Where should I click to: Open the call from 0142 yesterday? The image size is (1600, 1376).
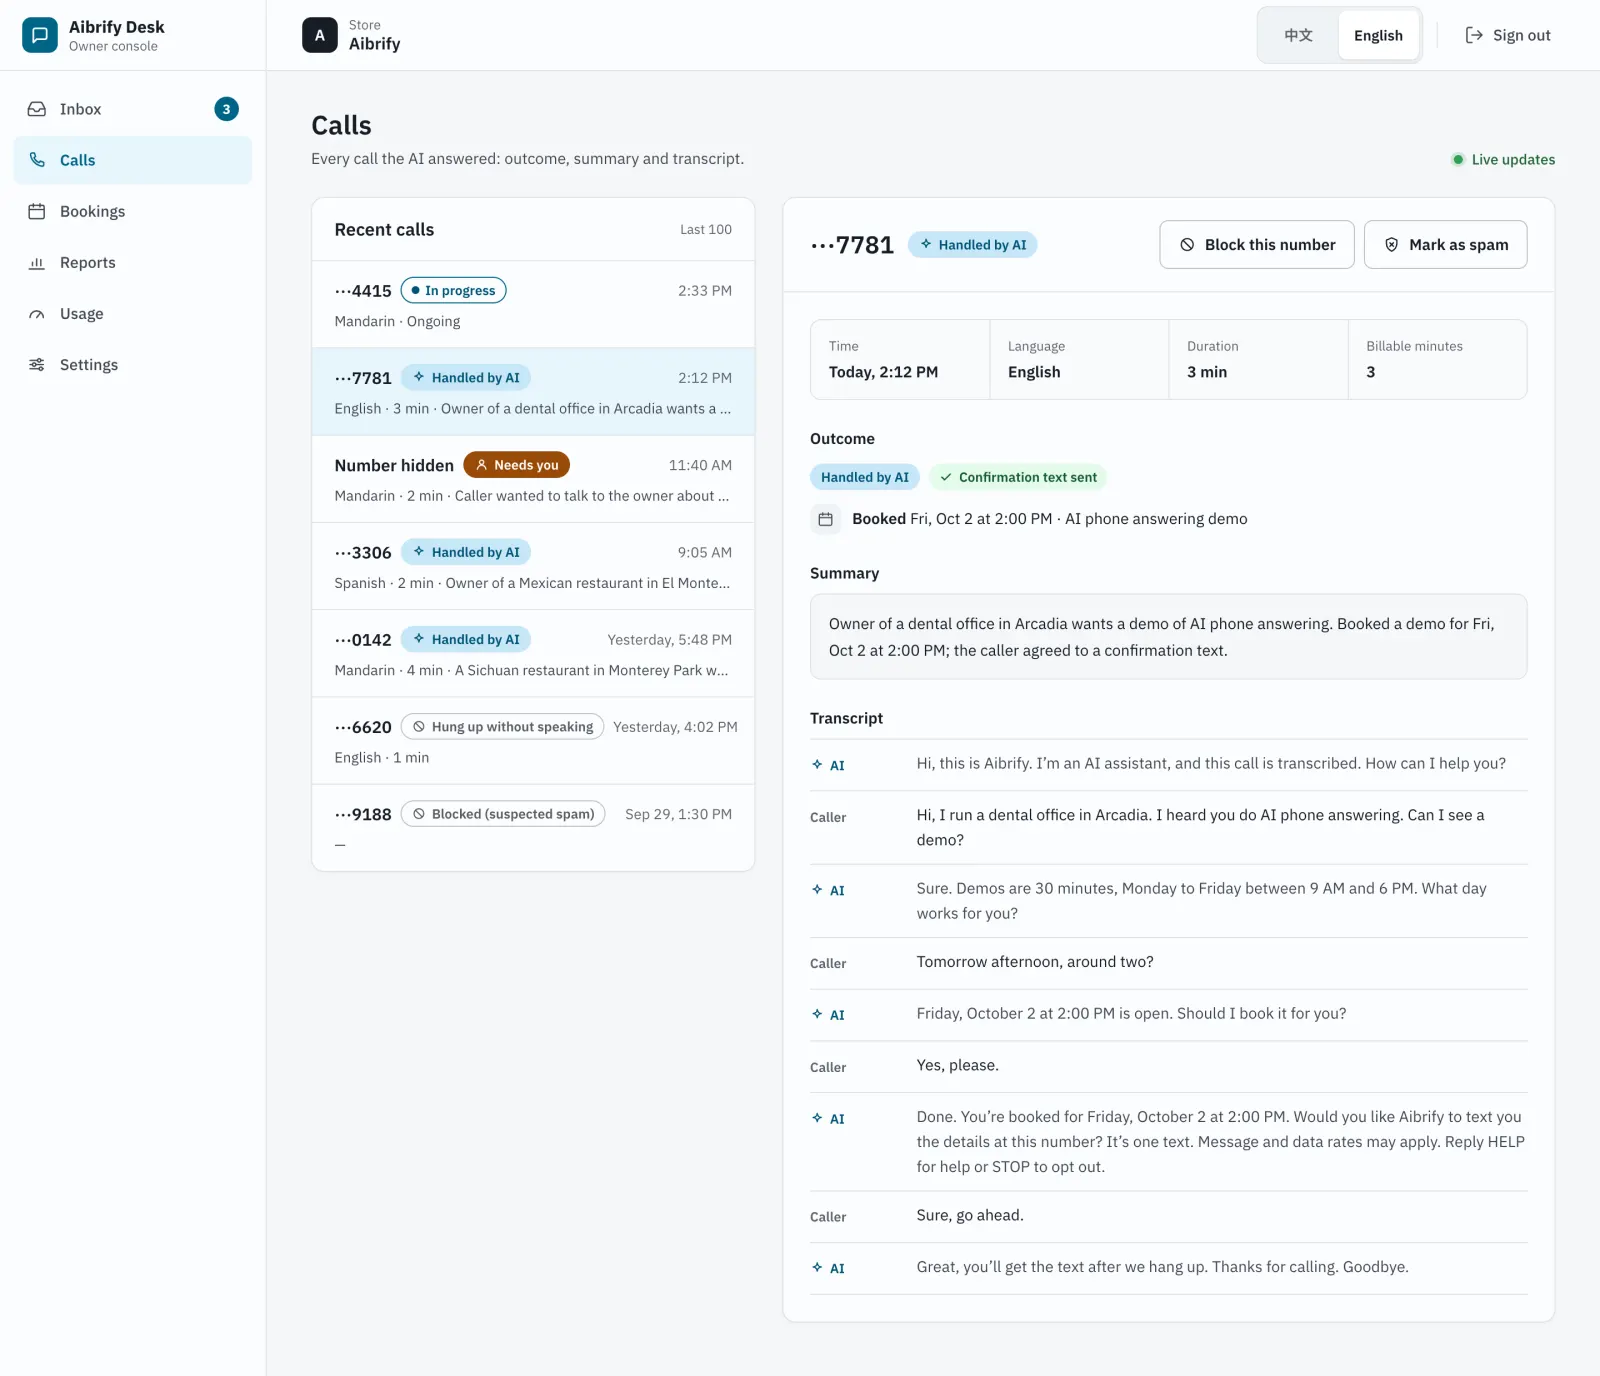(x=533, y=653)
